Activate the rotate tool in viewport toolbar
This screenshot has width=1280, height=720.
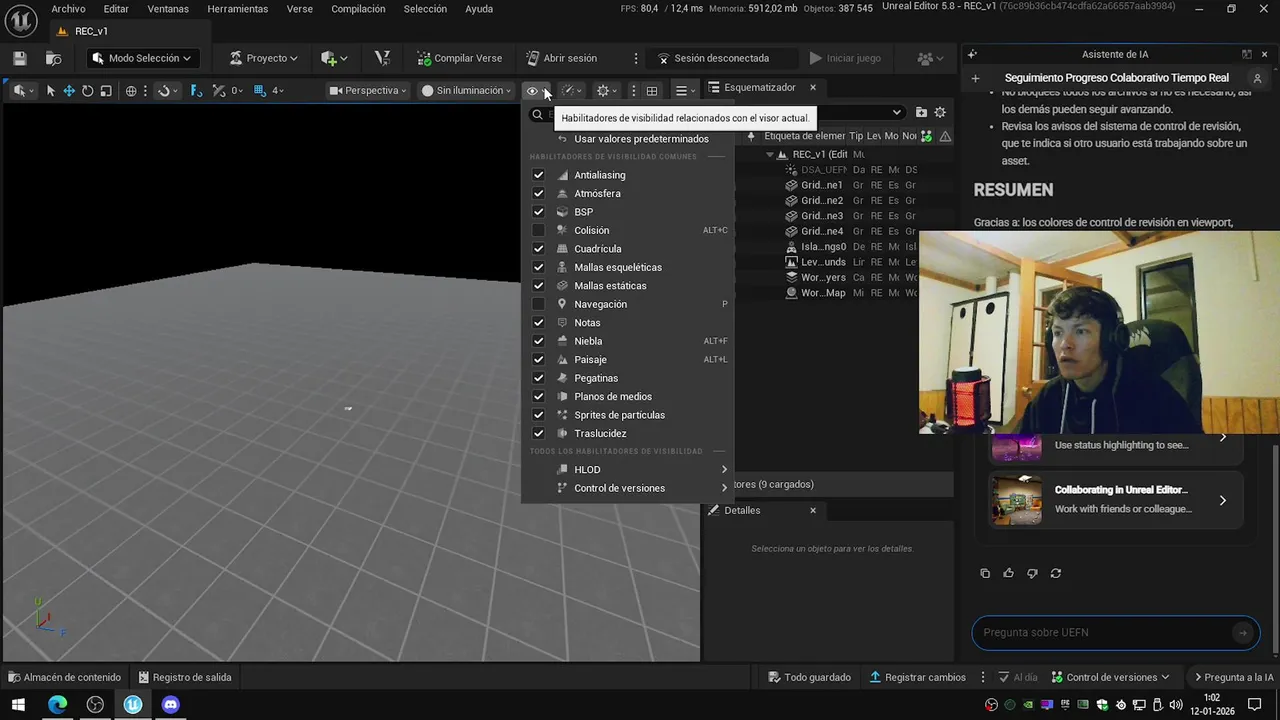pyautogui.click(x=87, y=91)
